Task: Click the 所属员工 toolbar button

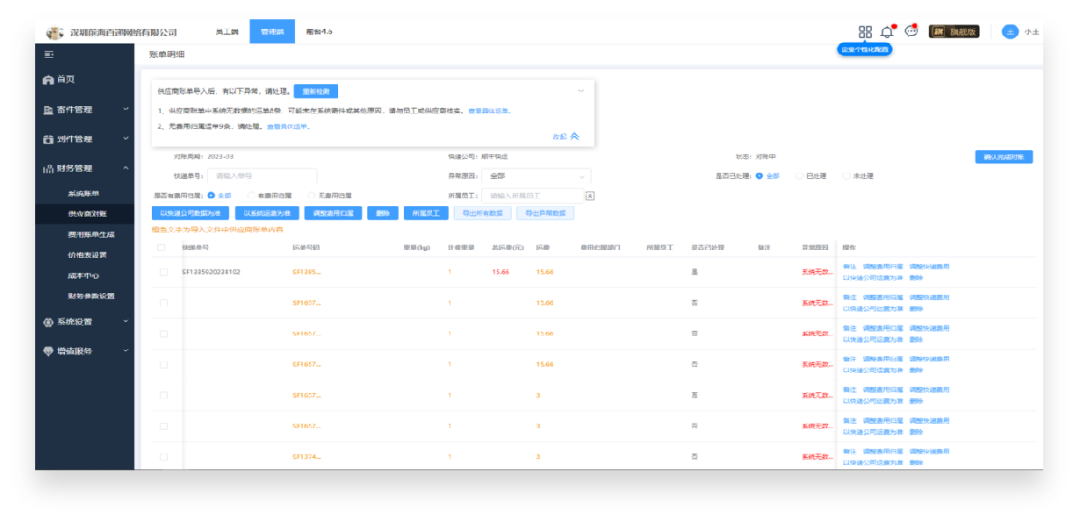Action: tap(426, 213)
